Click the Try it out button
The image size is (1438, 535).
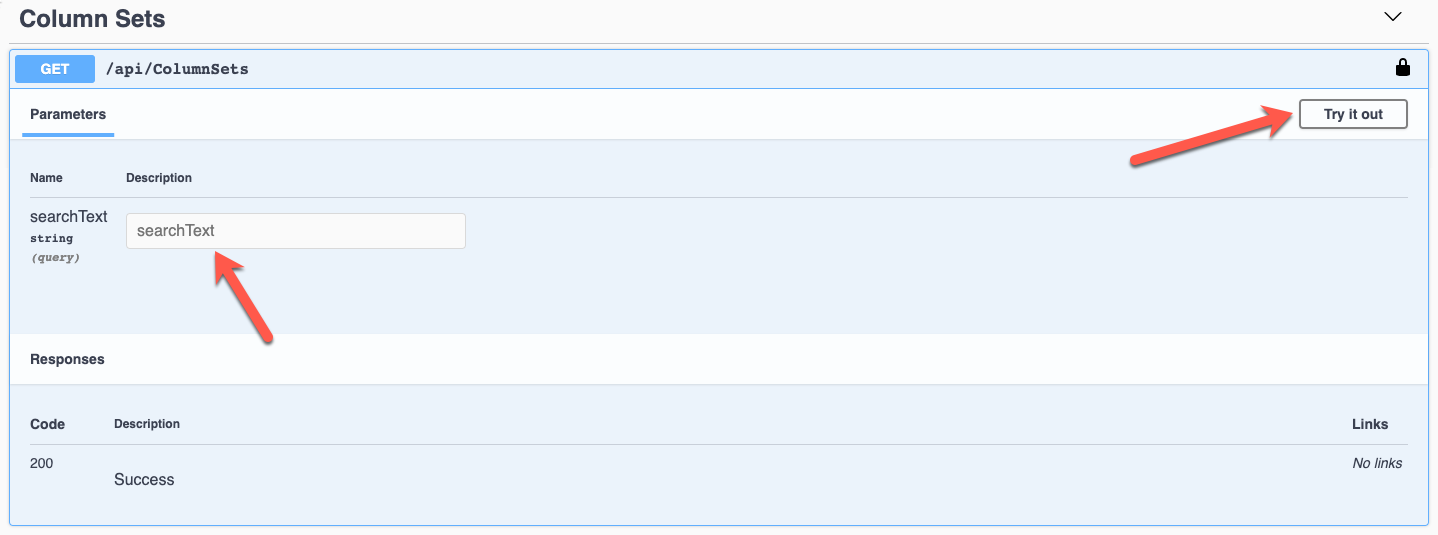[x=1353, y=114]
